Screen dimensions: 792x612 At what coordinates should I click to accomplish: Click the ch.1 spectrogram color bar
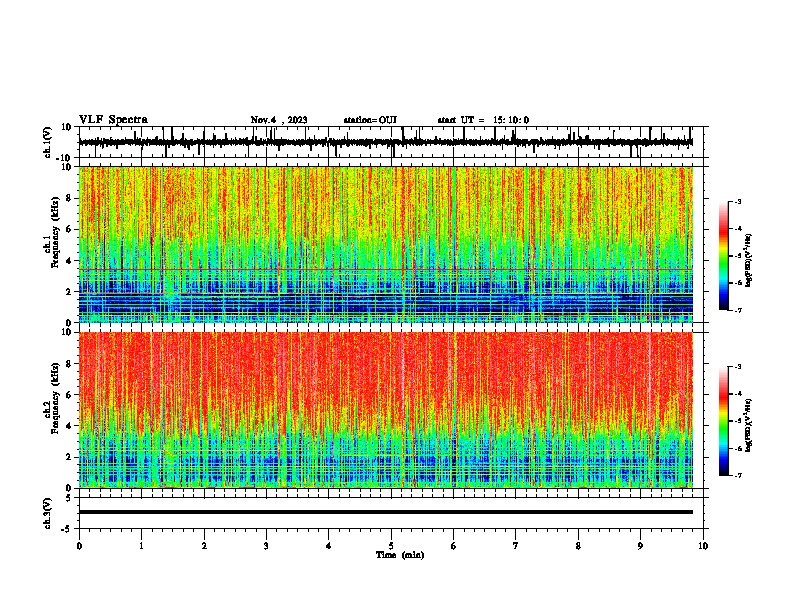(x=723, y=256)
